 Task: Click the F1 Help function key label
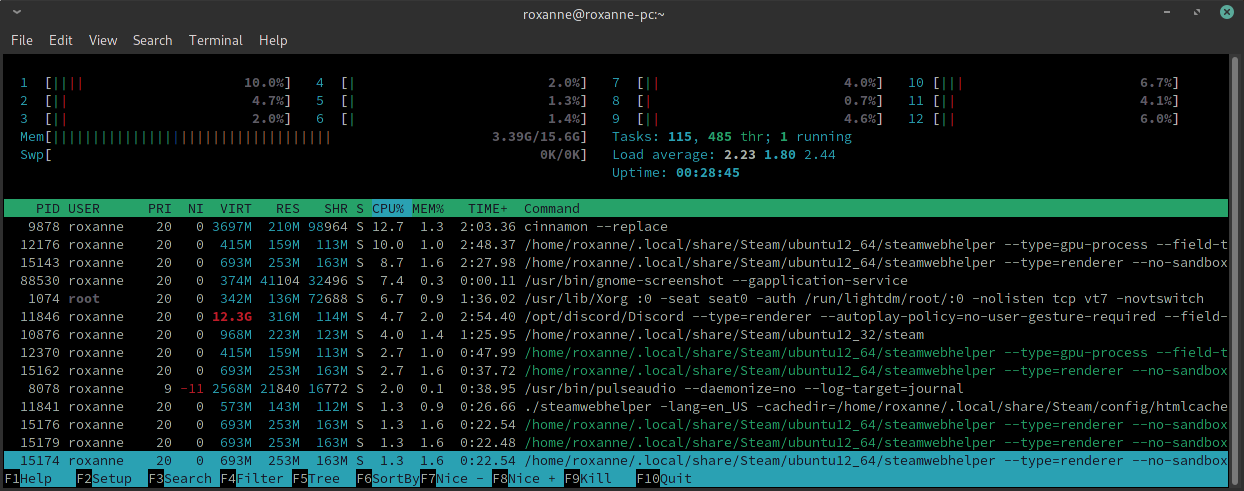28,479
